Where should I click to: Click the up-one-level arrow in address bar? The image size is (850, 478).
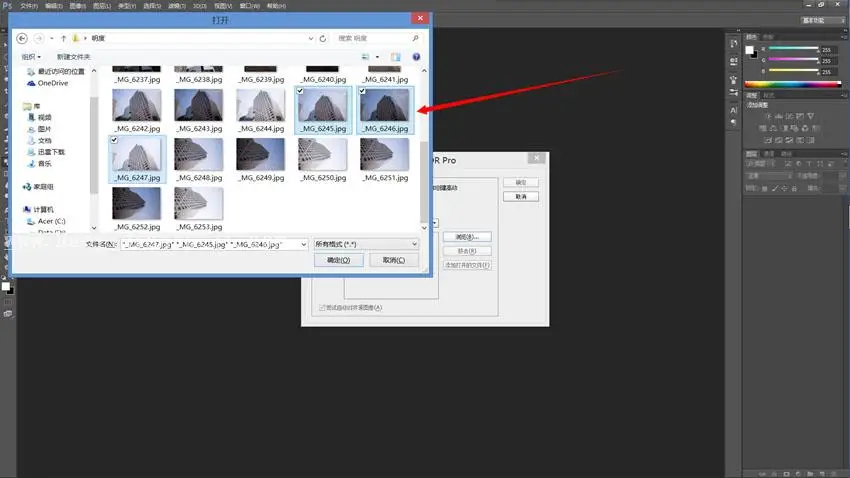coord(63,38)
